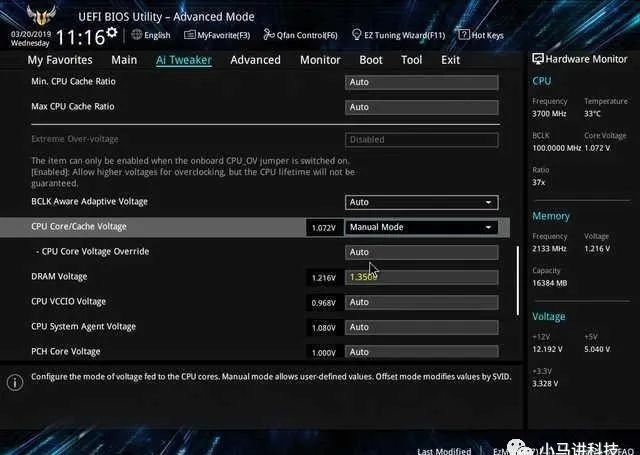
Task: Click the EZ Tuning Wizard lightbulb icon
Action: click(356, 35)
